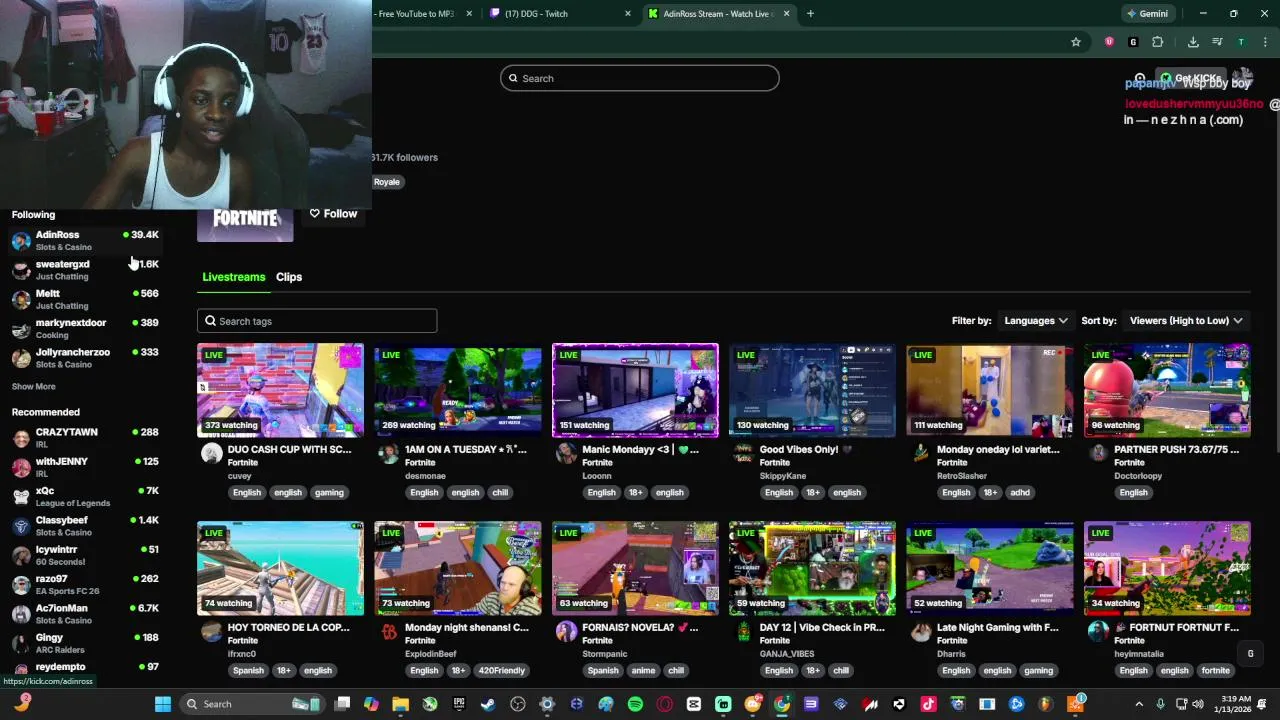Click the 420Friendly tag under ExplodinBeef
This screenshot has width=1280, height=720.
pyautogui.click(x=501, y=671)
